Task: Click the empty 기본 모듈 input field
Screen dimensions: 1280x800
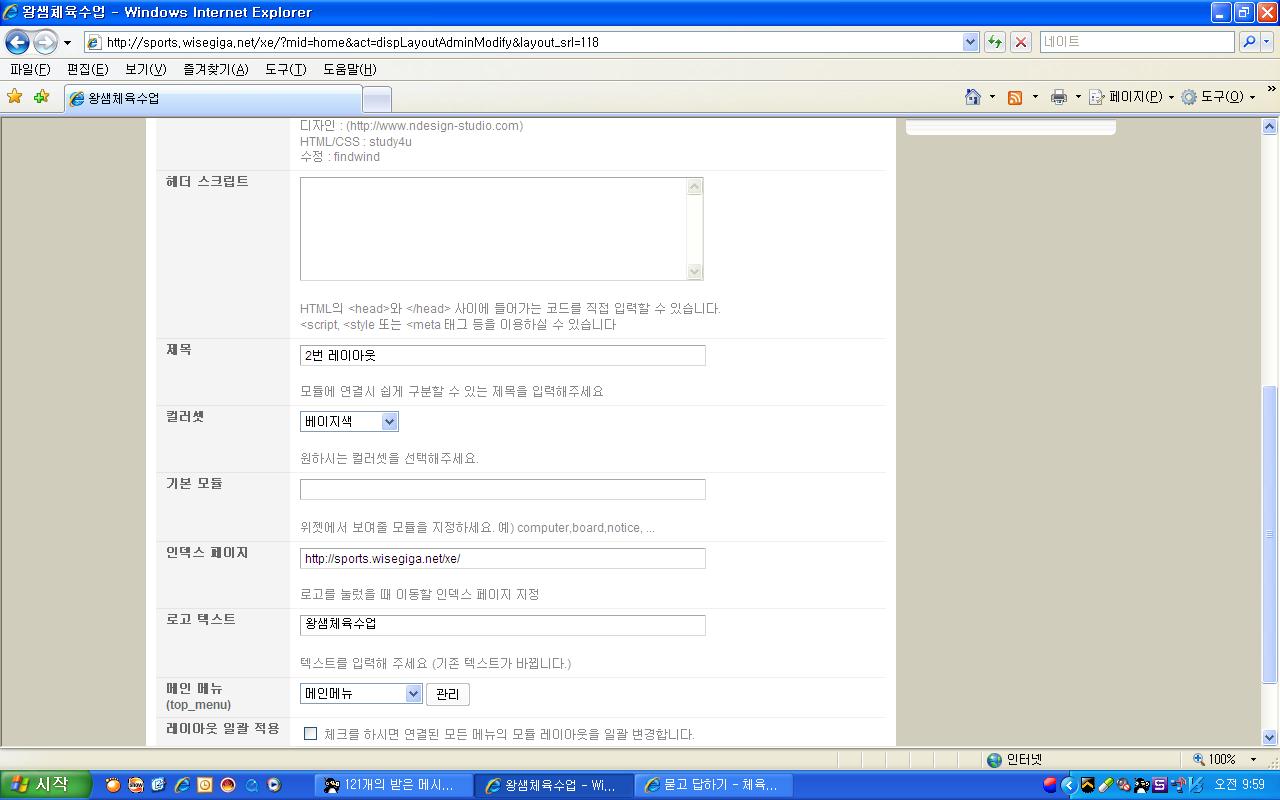Action: 503,489
